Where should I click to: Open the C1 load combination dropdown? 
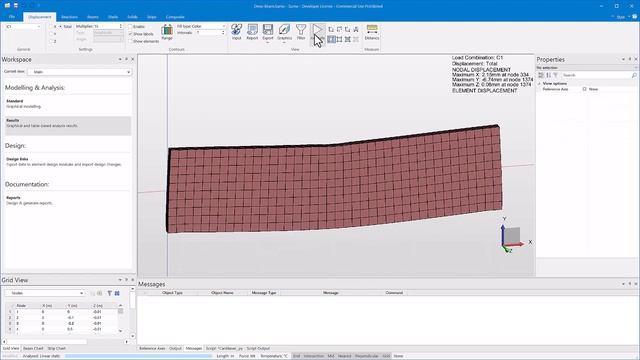pos(23,27)
